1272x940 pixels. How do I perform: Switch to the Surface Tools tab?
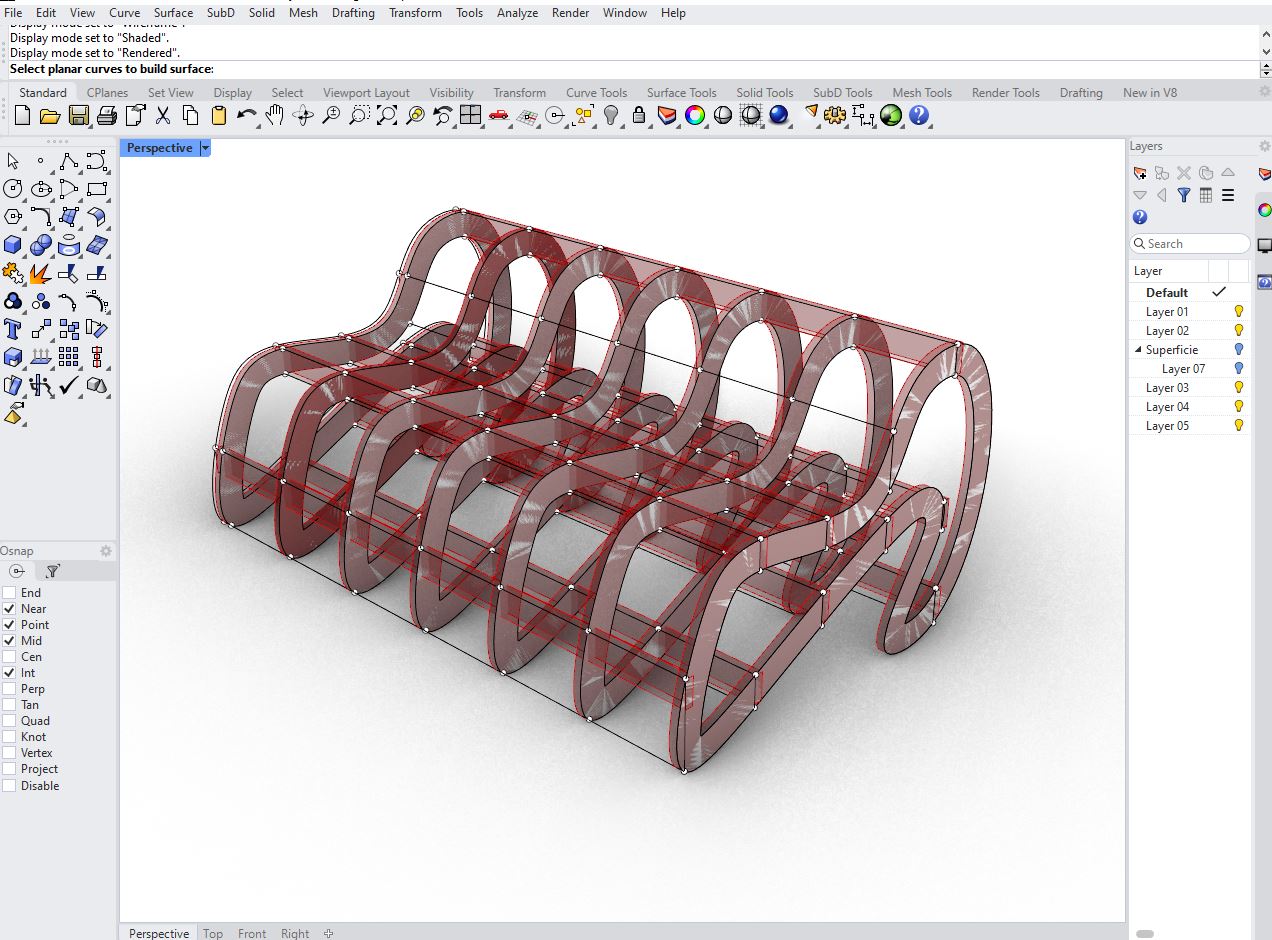pyautogui.click(x=681, y=92)
